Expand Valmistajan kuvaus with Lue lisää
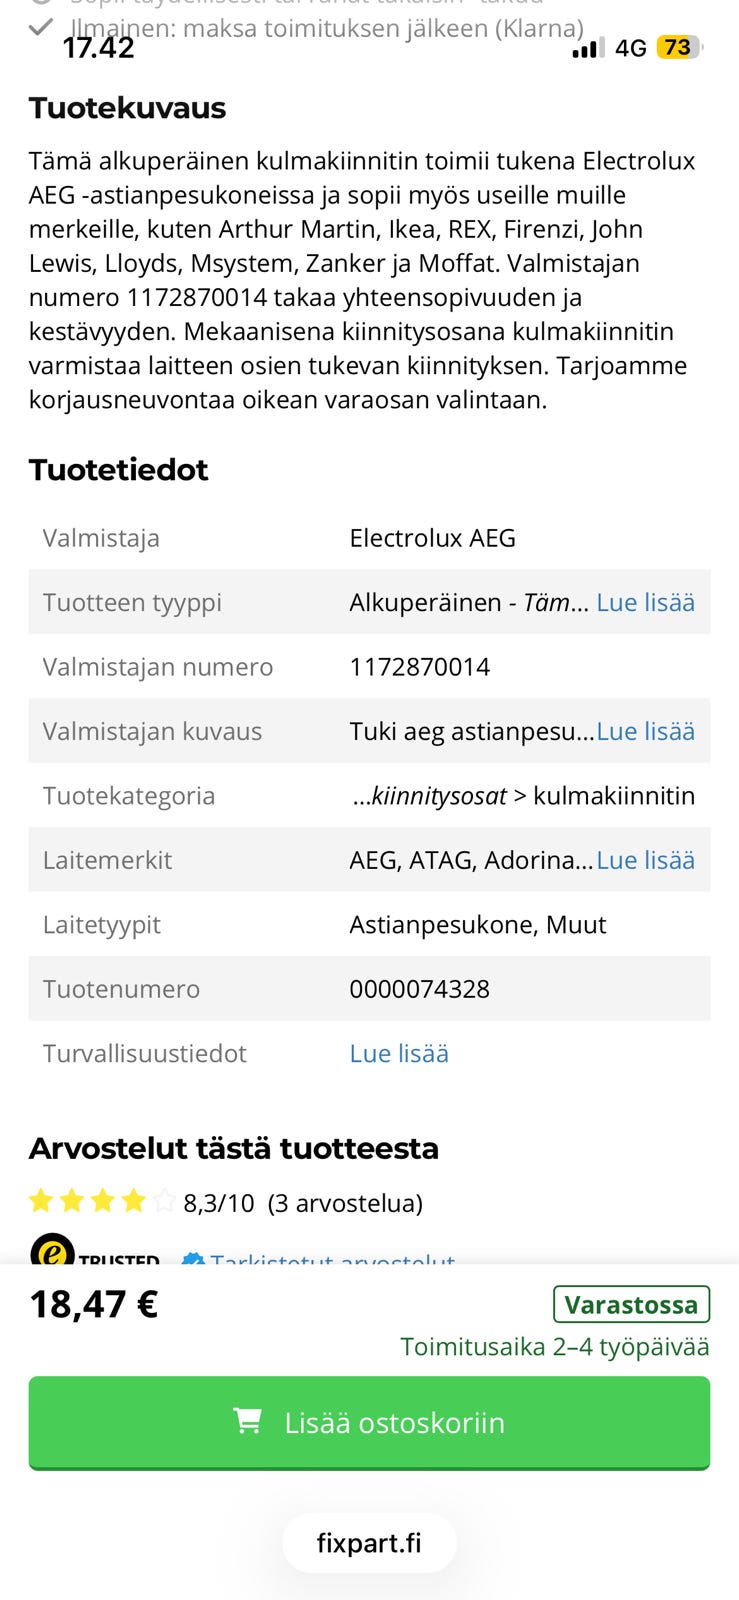739x1600 pixels. 645,731
